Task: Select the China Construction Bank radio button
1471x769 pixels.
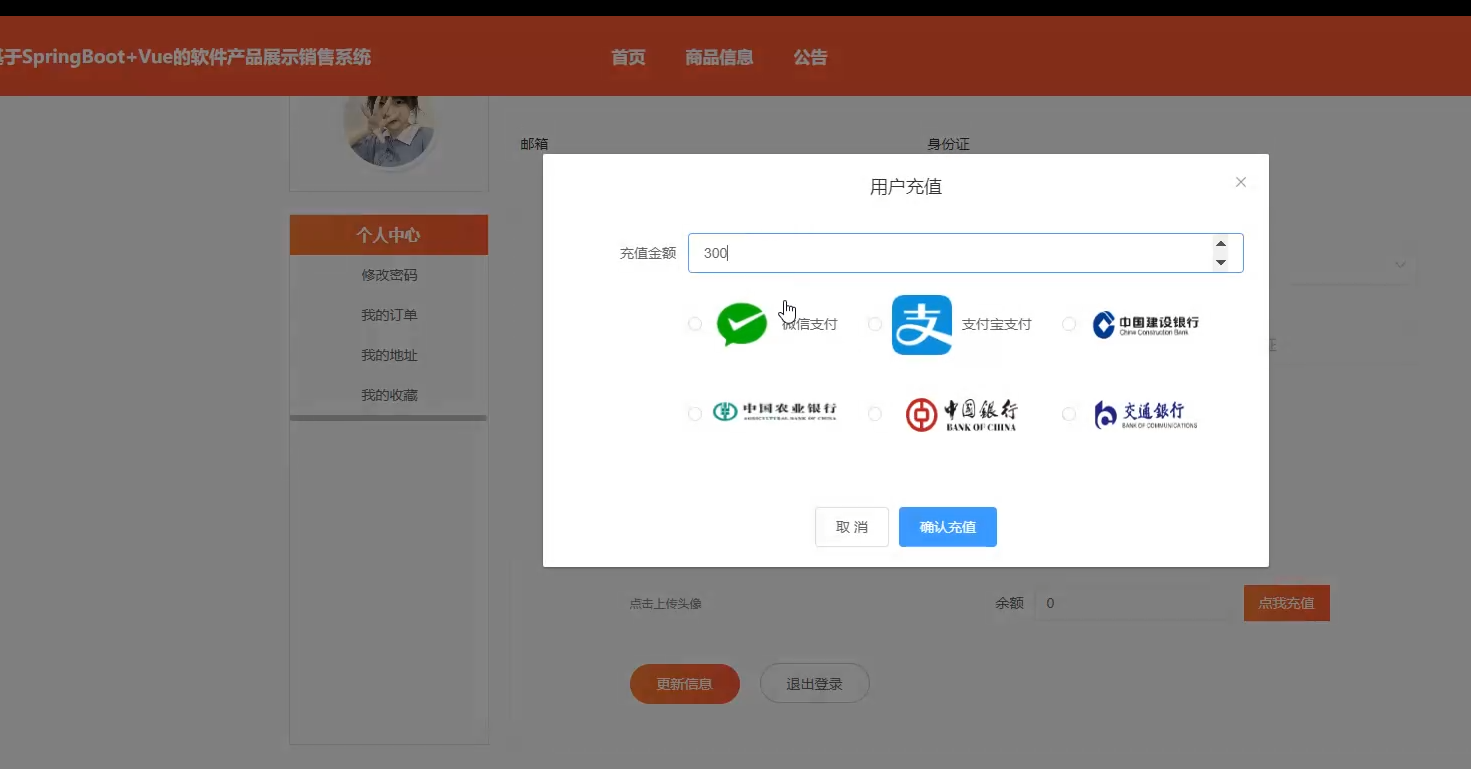Action: pyautogui.click(x=1069, y=324)
